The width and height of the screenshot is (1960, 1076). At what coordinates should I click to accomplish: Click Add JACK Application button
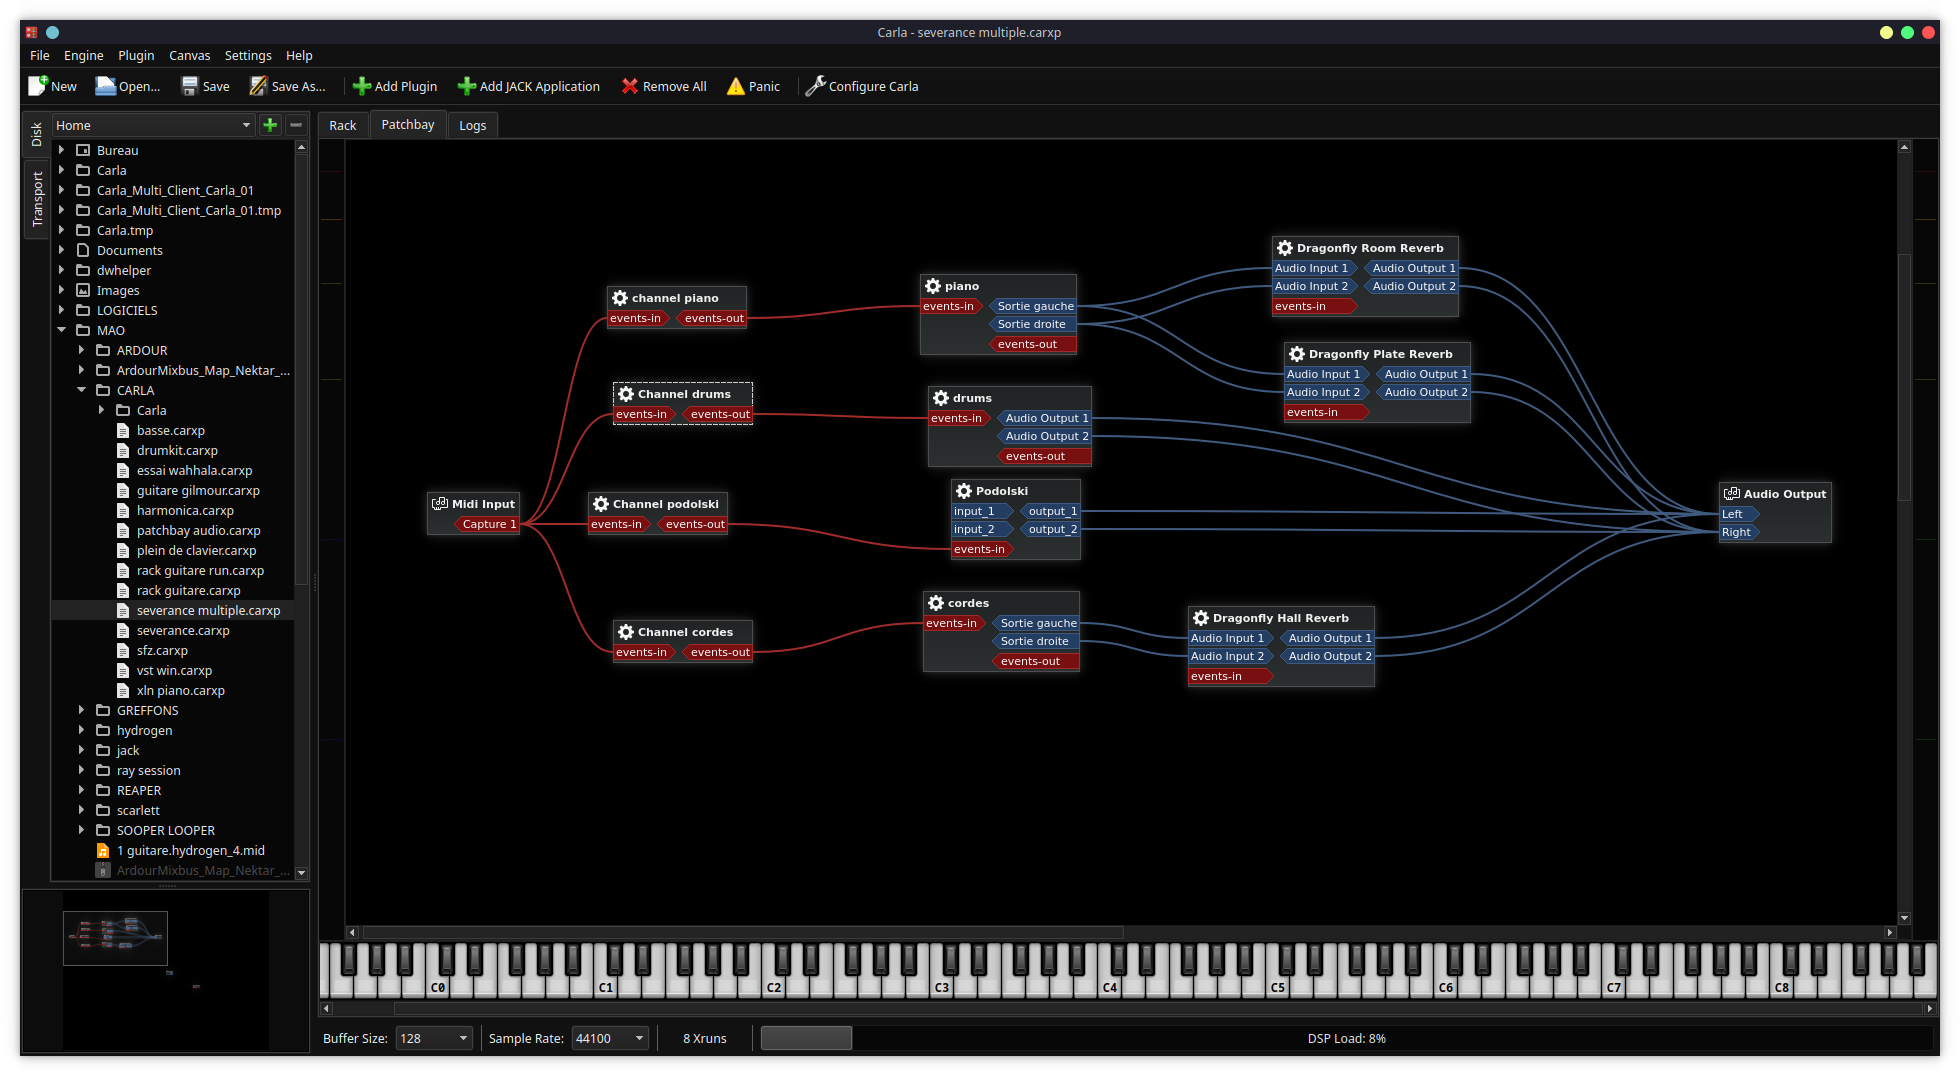528,86
